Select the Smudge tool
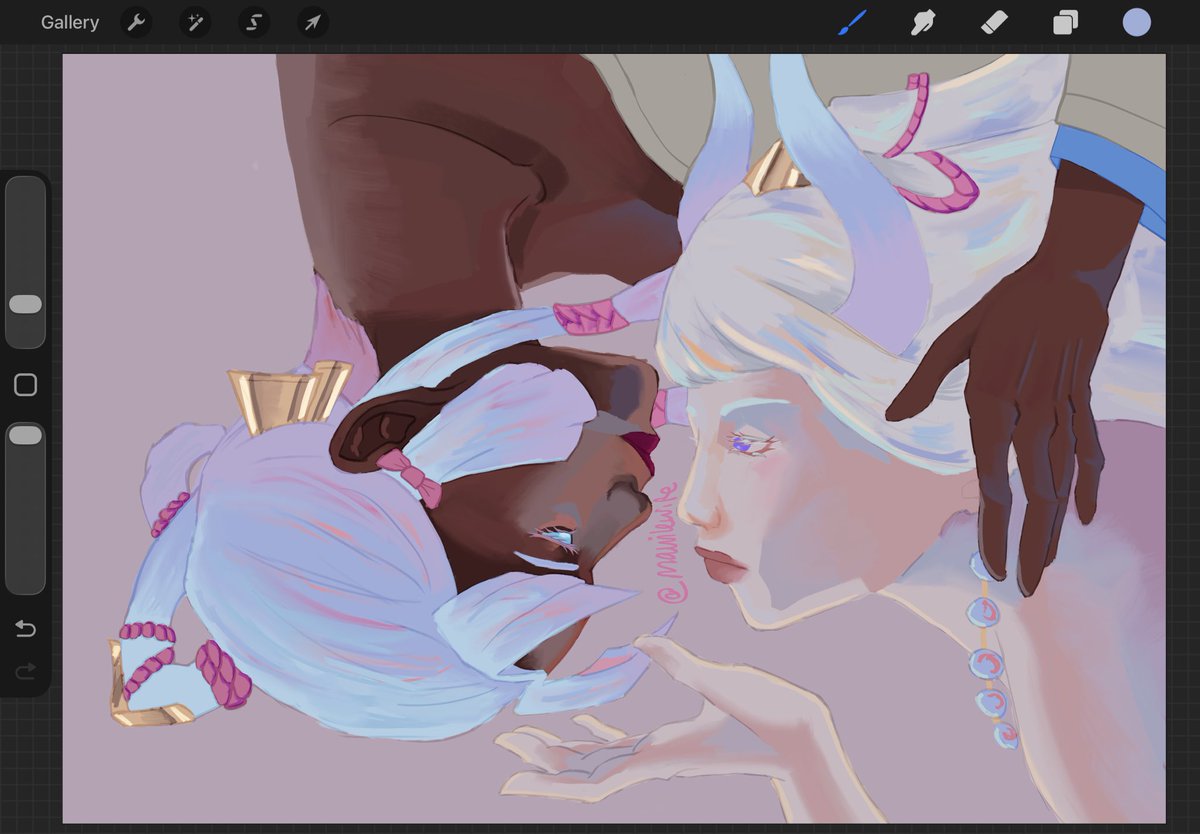The width and height of the screenshot is (1200, 834). [x=922, y=22]
